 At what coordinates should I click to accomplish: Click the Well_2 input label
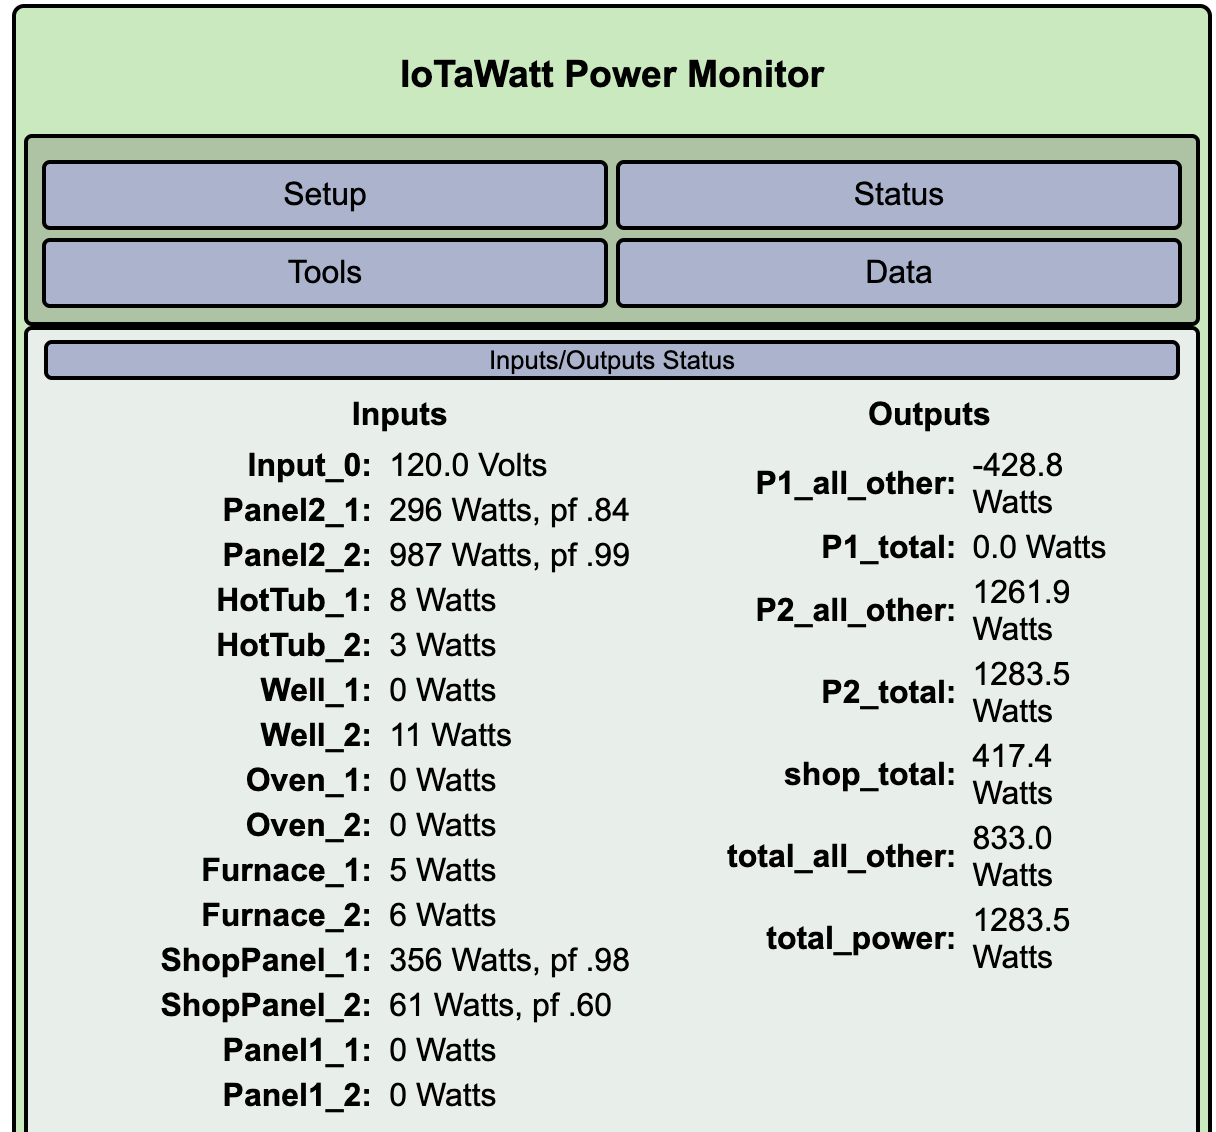[x=315, y=736]
